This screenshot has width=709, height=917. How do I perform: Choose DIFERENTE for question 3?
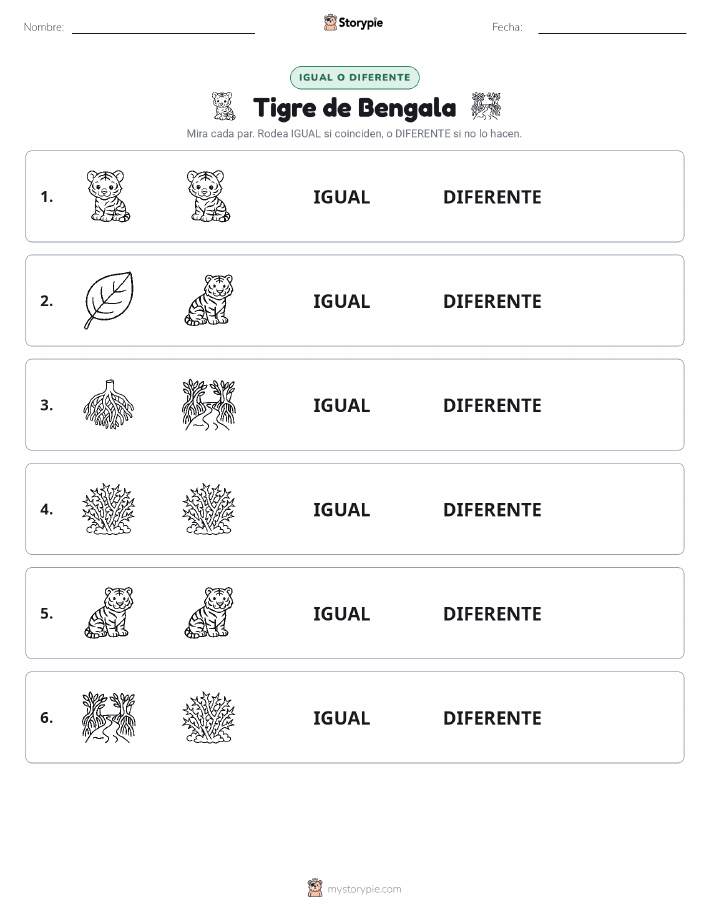pos(492,405)
